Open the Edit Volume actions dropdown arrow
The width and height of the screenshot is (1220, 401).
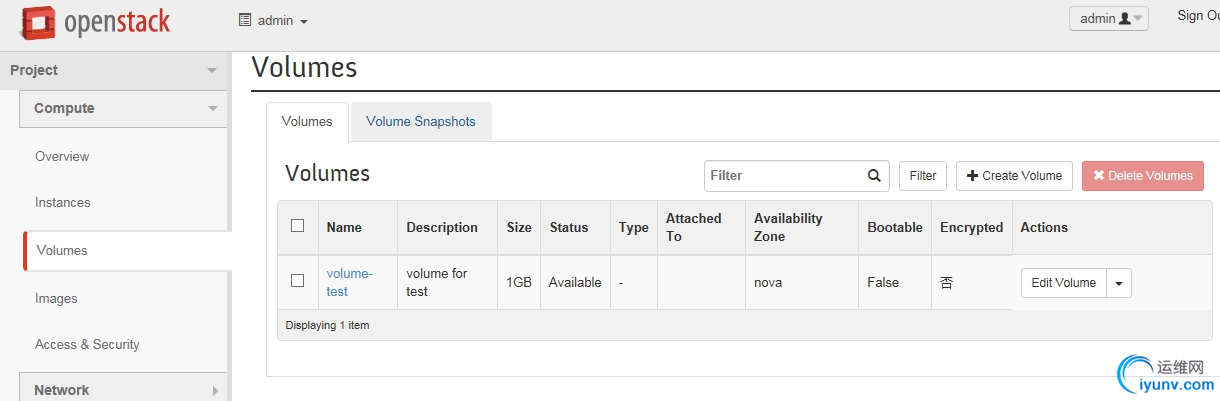click(1119, 283)
